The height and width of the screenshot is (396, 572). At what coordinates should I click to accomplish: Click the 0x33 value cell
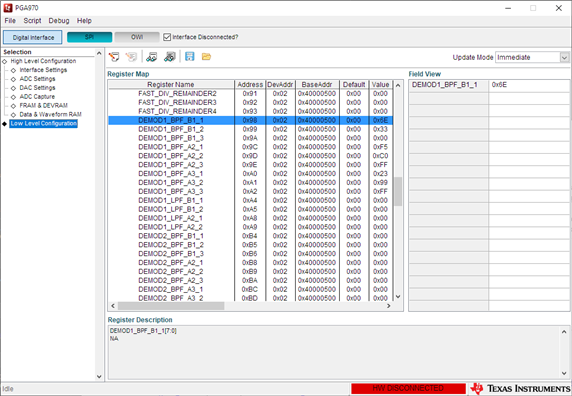(x=380, y=129)
